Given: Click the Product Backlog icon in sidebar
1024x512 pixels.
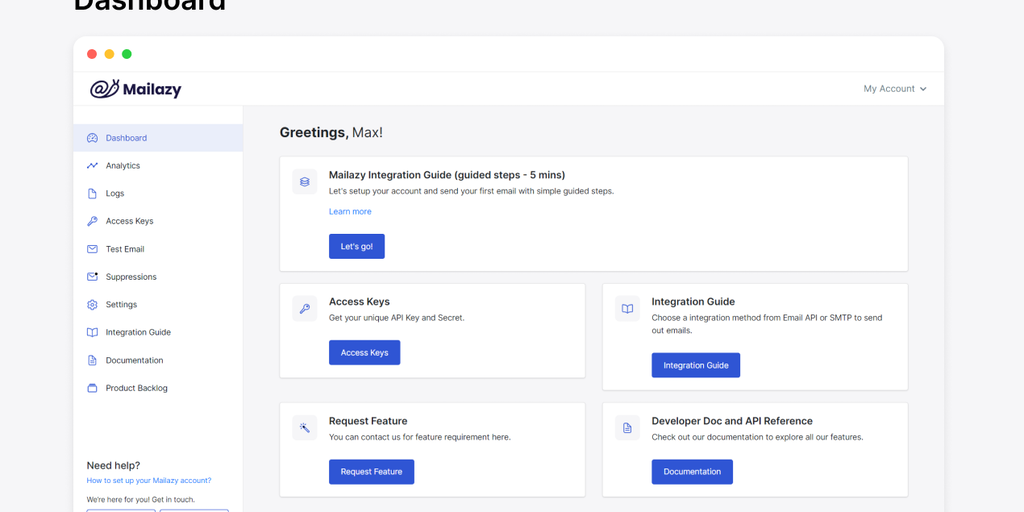Looking at the screenshot, I should click(92, 388).
